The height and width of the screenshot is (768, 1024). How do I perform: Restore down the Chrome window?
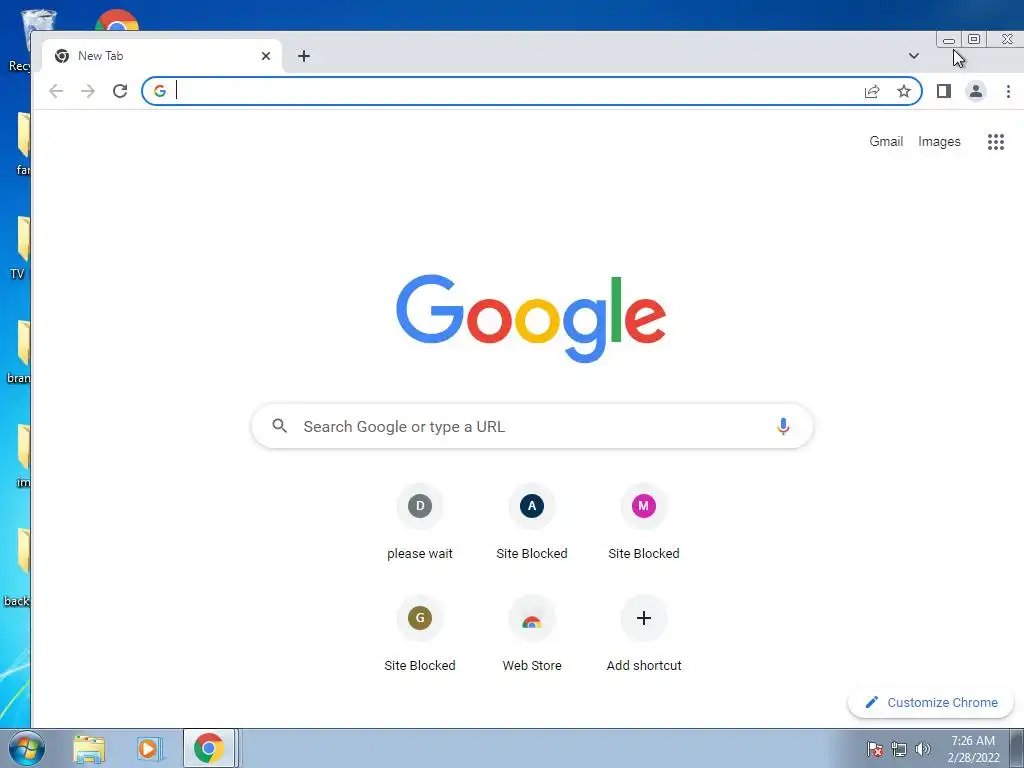974,39
